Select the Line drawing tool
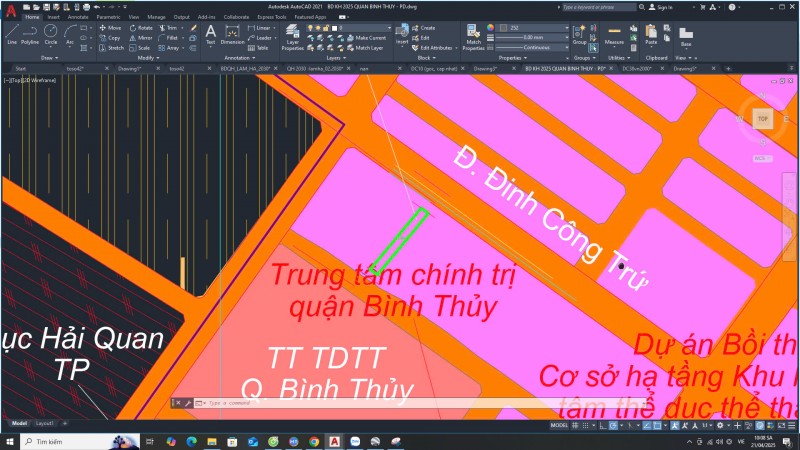The image size is (800, 450). tap(12, 34)
